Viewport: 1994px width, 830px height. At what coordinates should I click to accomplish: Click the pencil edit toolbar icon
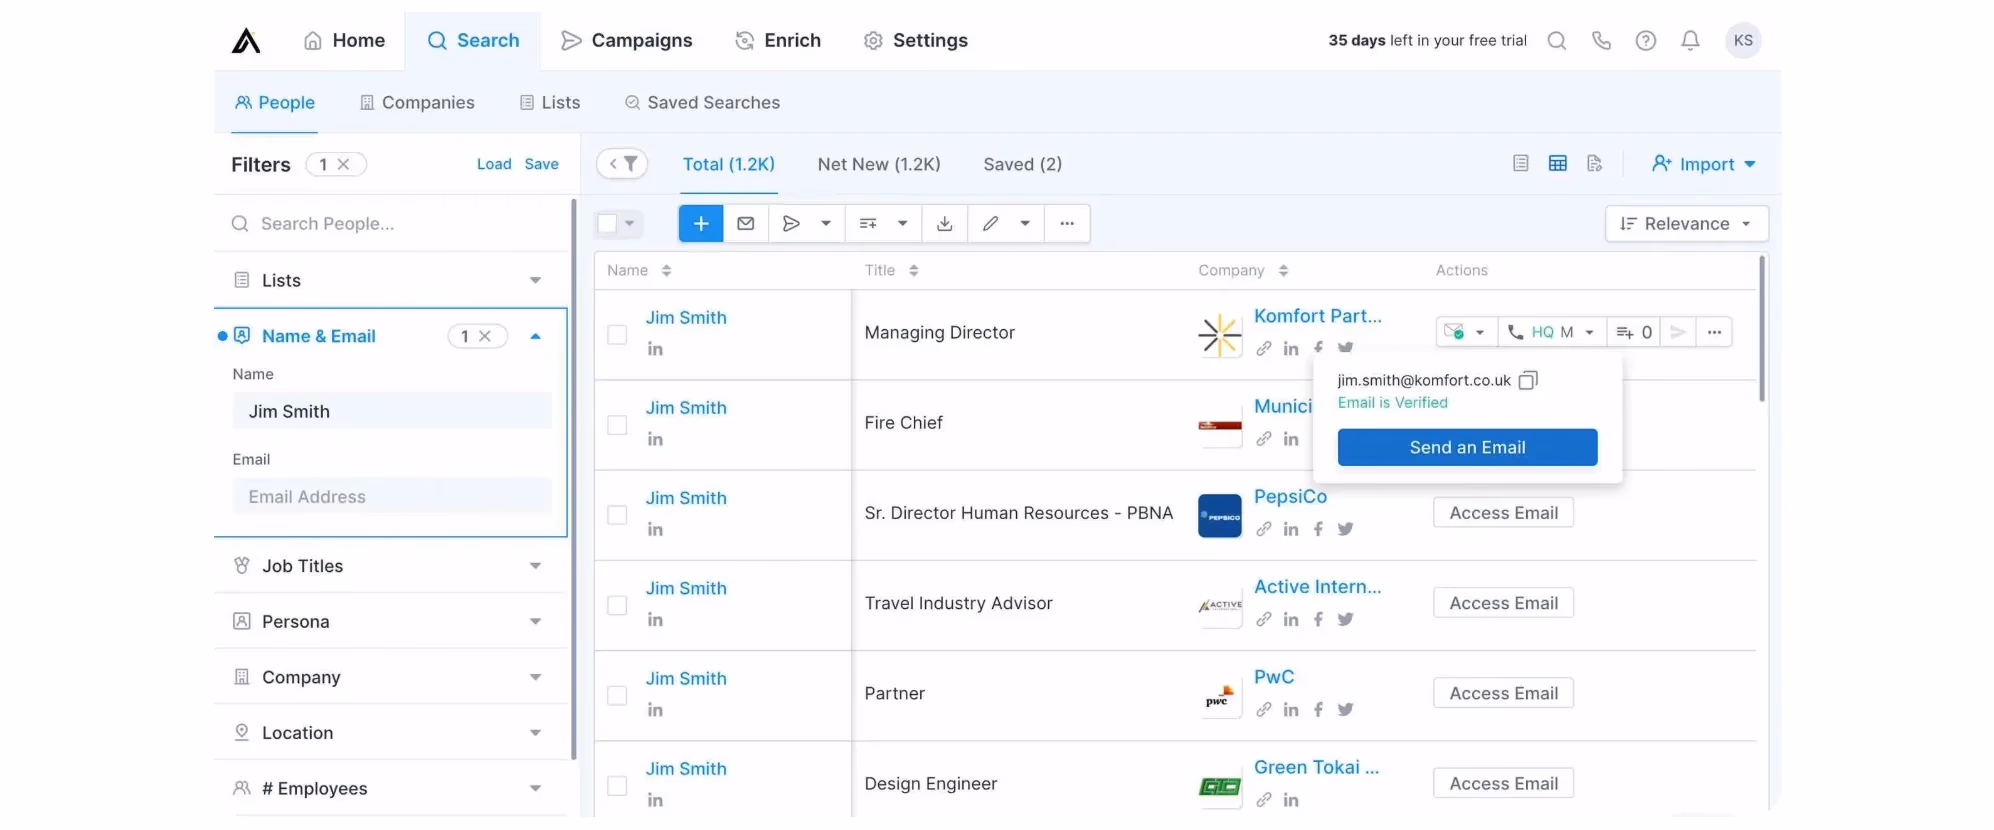(990, 223)
